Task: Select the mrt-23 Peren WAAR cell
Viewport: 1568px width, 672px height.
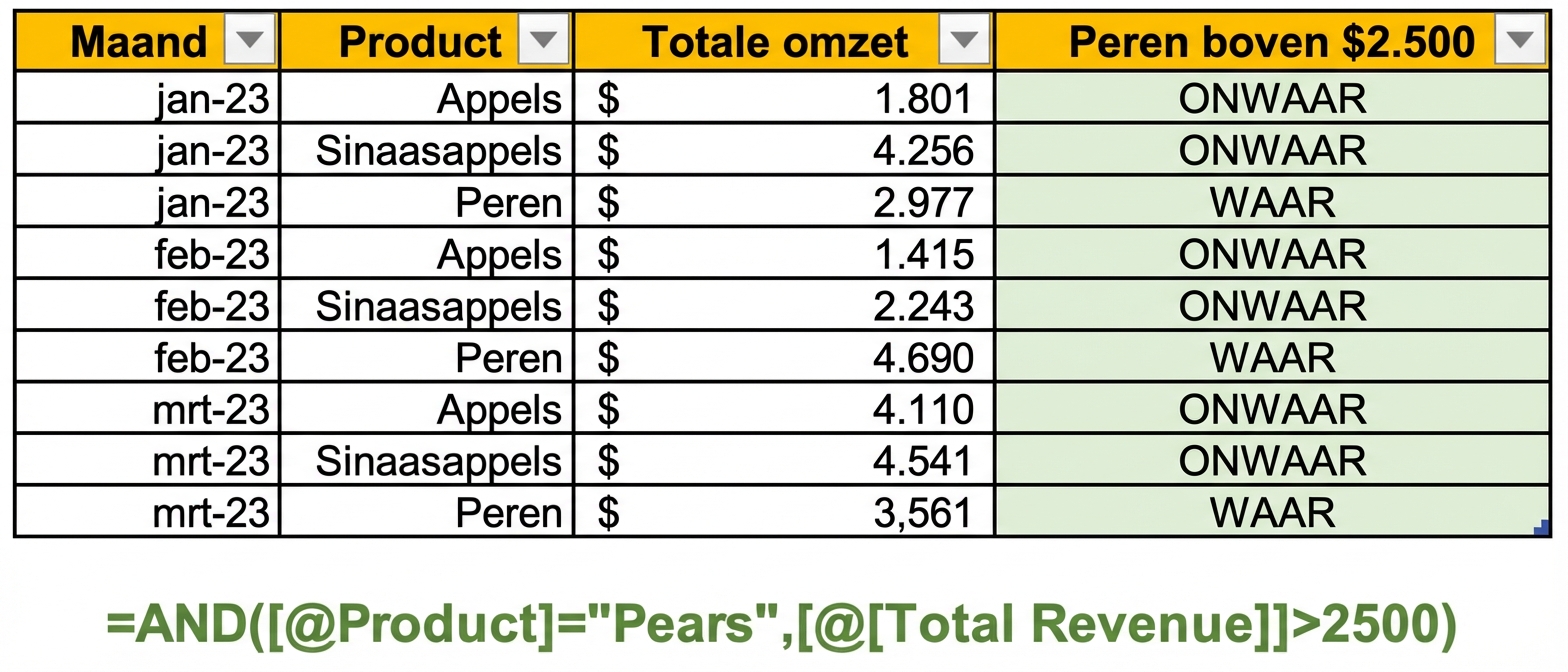Action: pos(1270,512)
